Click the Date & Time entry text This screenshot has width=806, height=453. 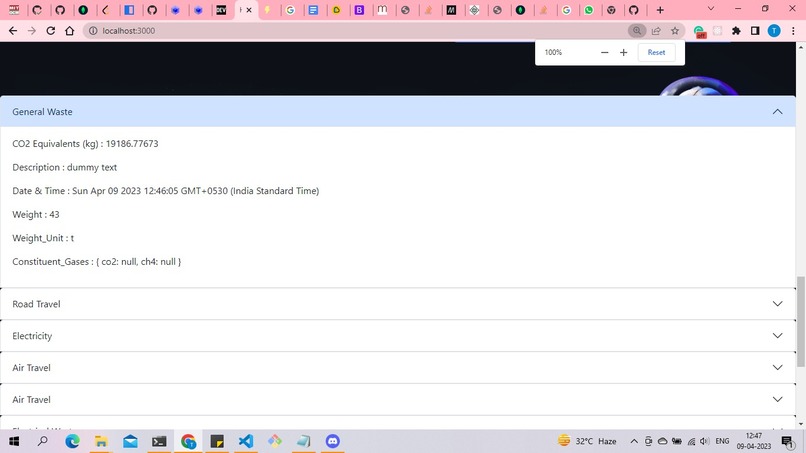coord(166,191)
